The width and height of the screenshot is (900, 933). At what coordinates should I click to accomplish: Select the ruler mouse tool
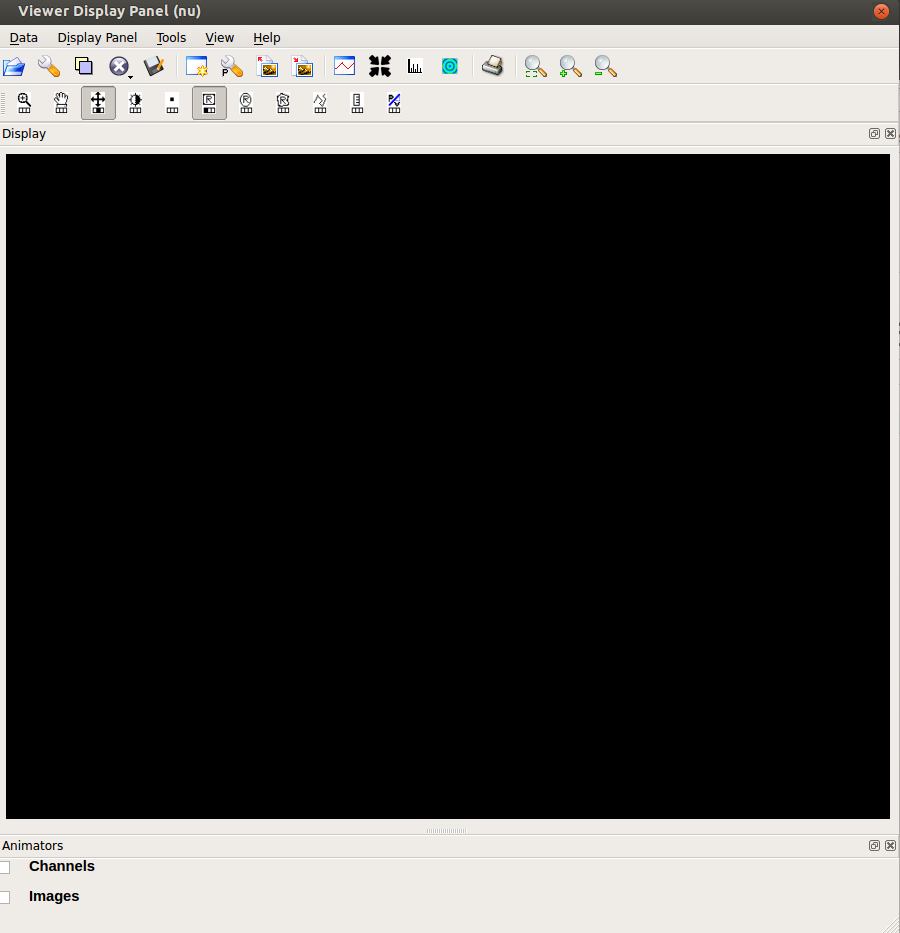pyautogui.click(x=357, y=103)
